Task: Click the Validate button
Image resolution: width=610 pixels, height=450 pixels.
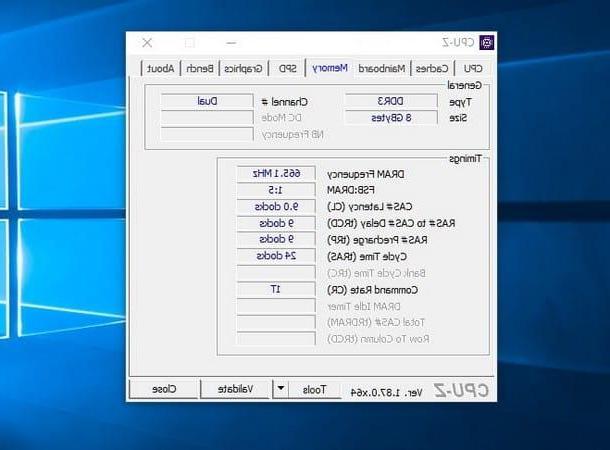Action: coord(235,389)
